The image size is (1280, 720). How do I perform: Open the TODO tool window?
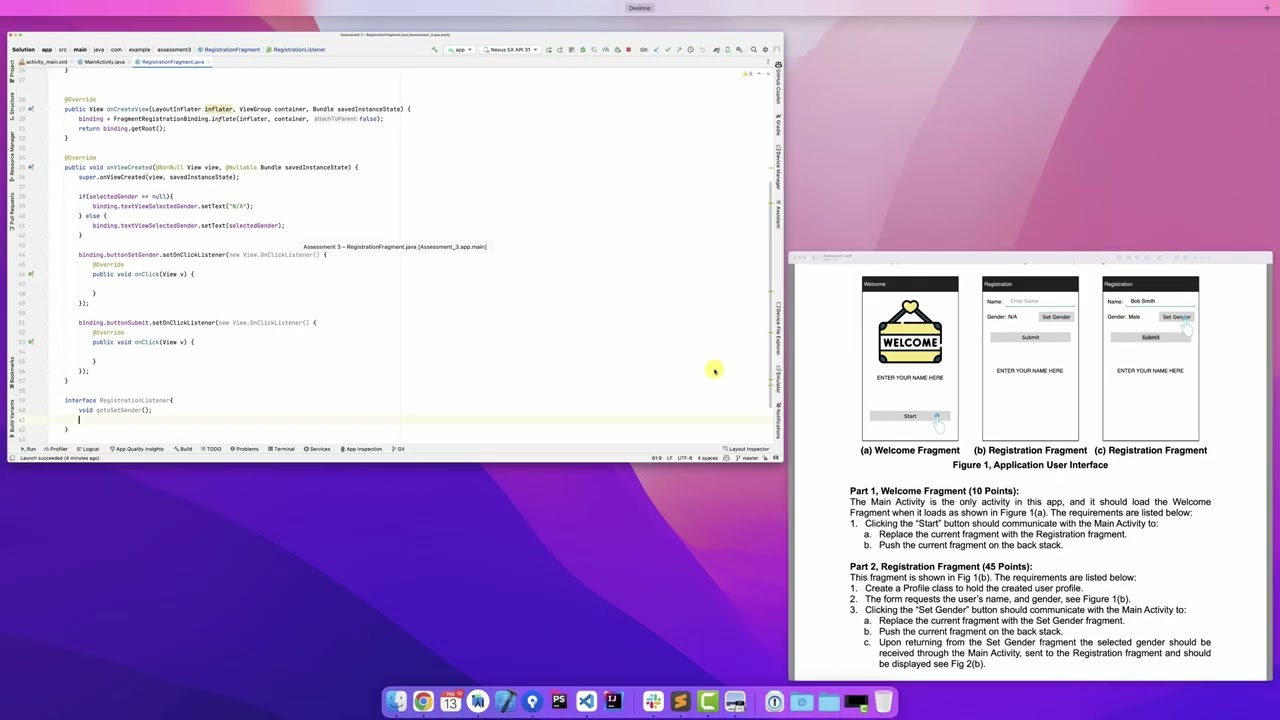click(212, 449)
